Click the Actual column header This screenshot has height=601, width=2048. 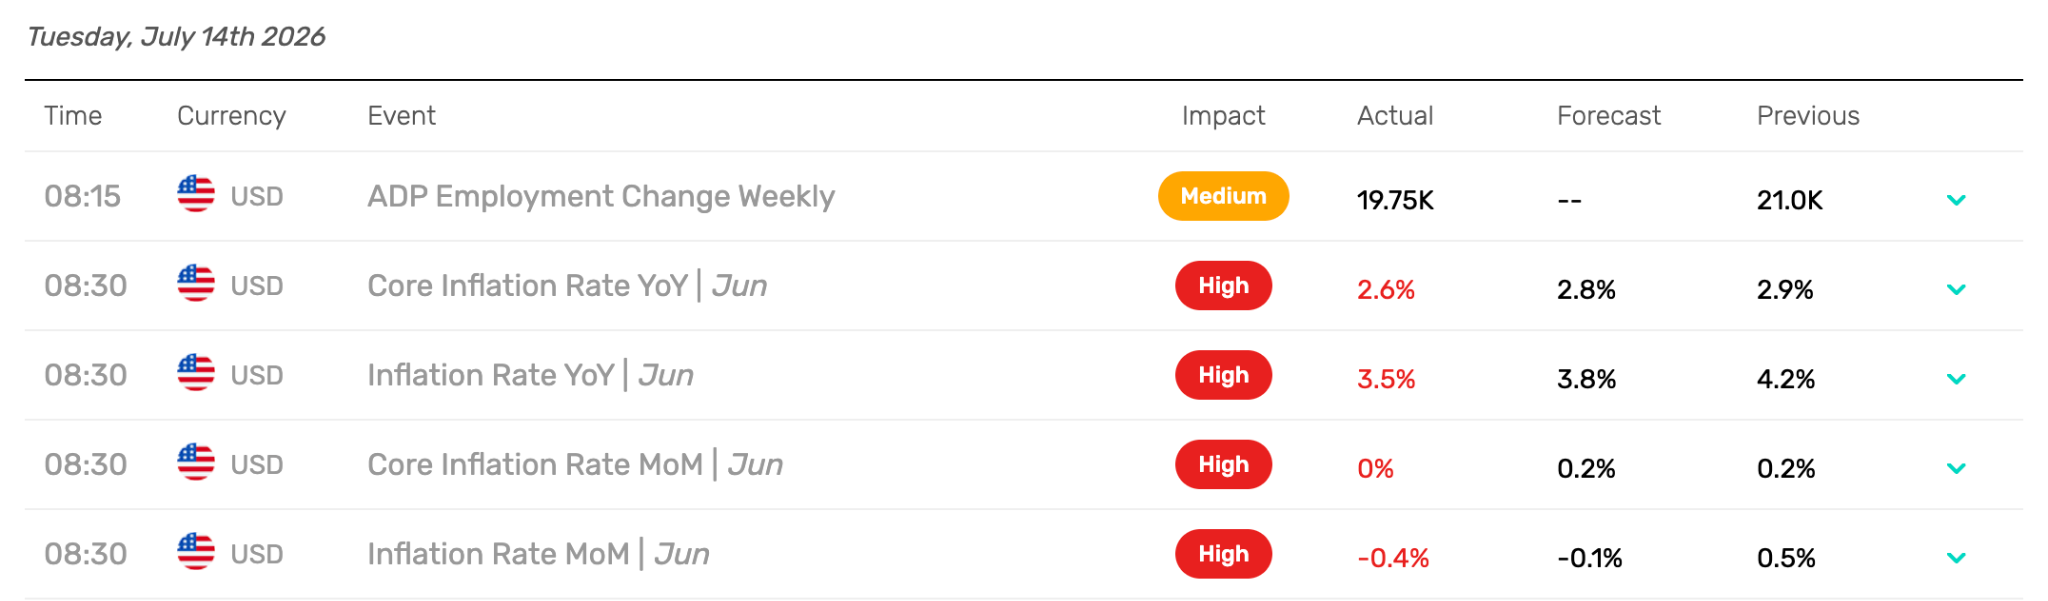point(1395,116)
